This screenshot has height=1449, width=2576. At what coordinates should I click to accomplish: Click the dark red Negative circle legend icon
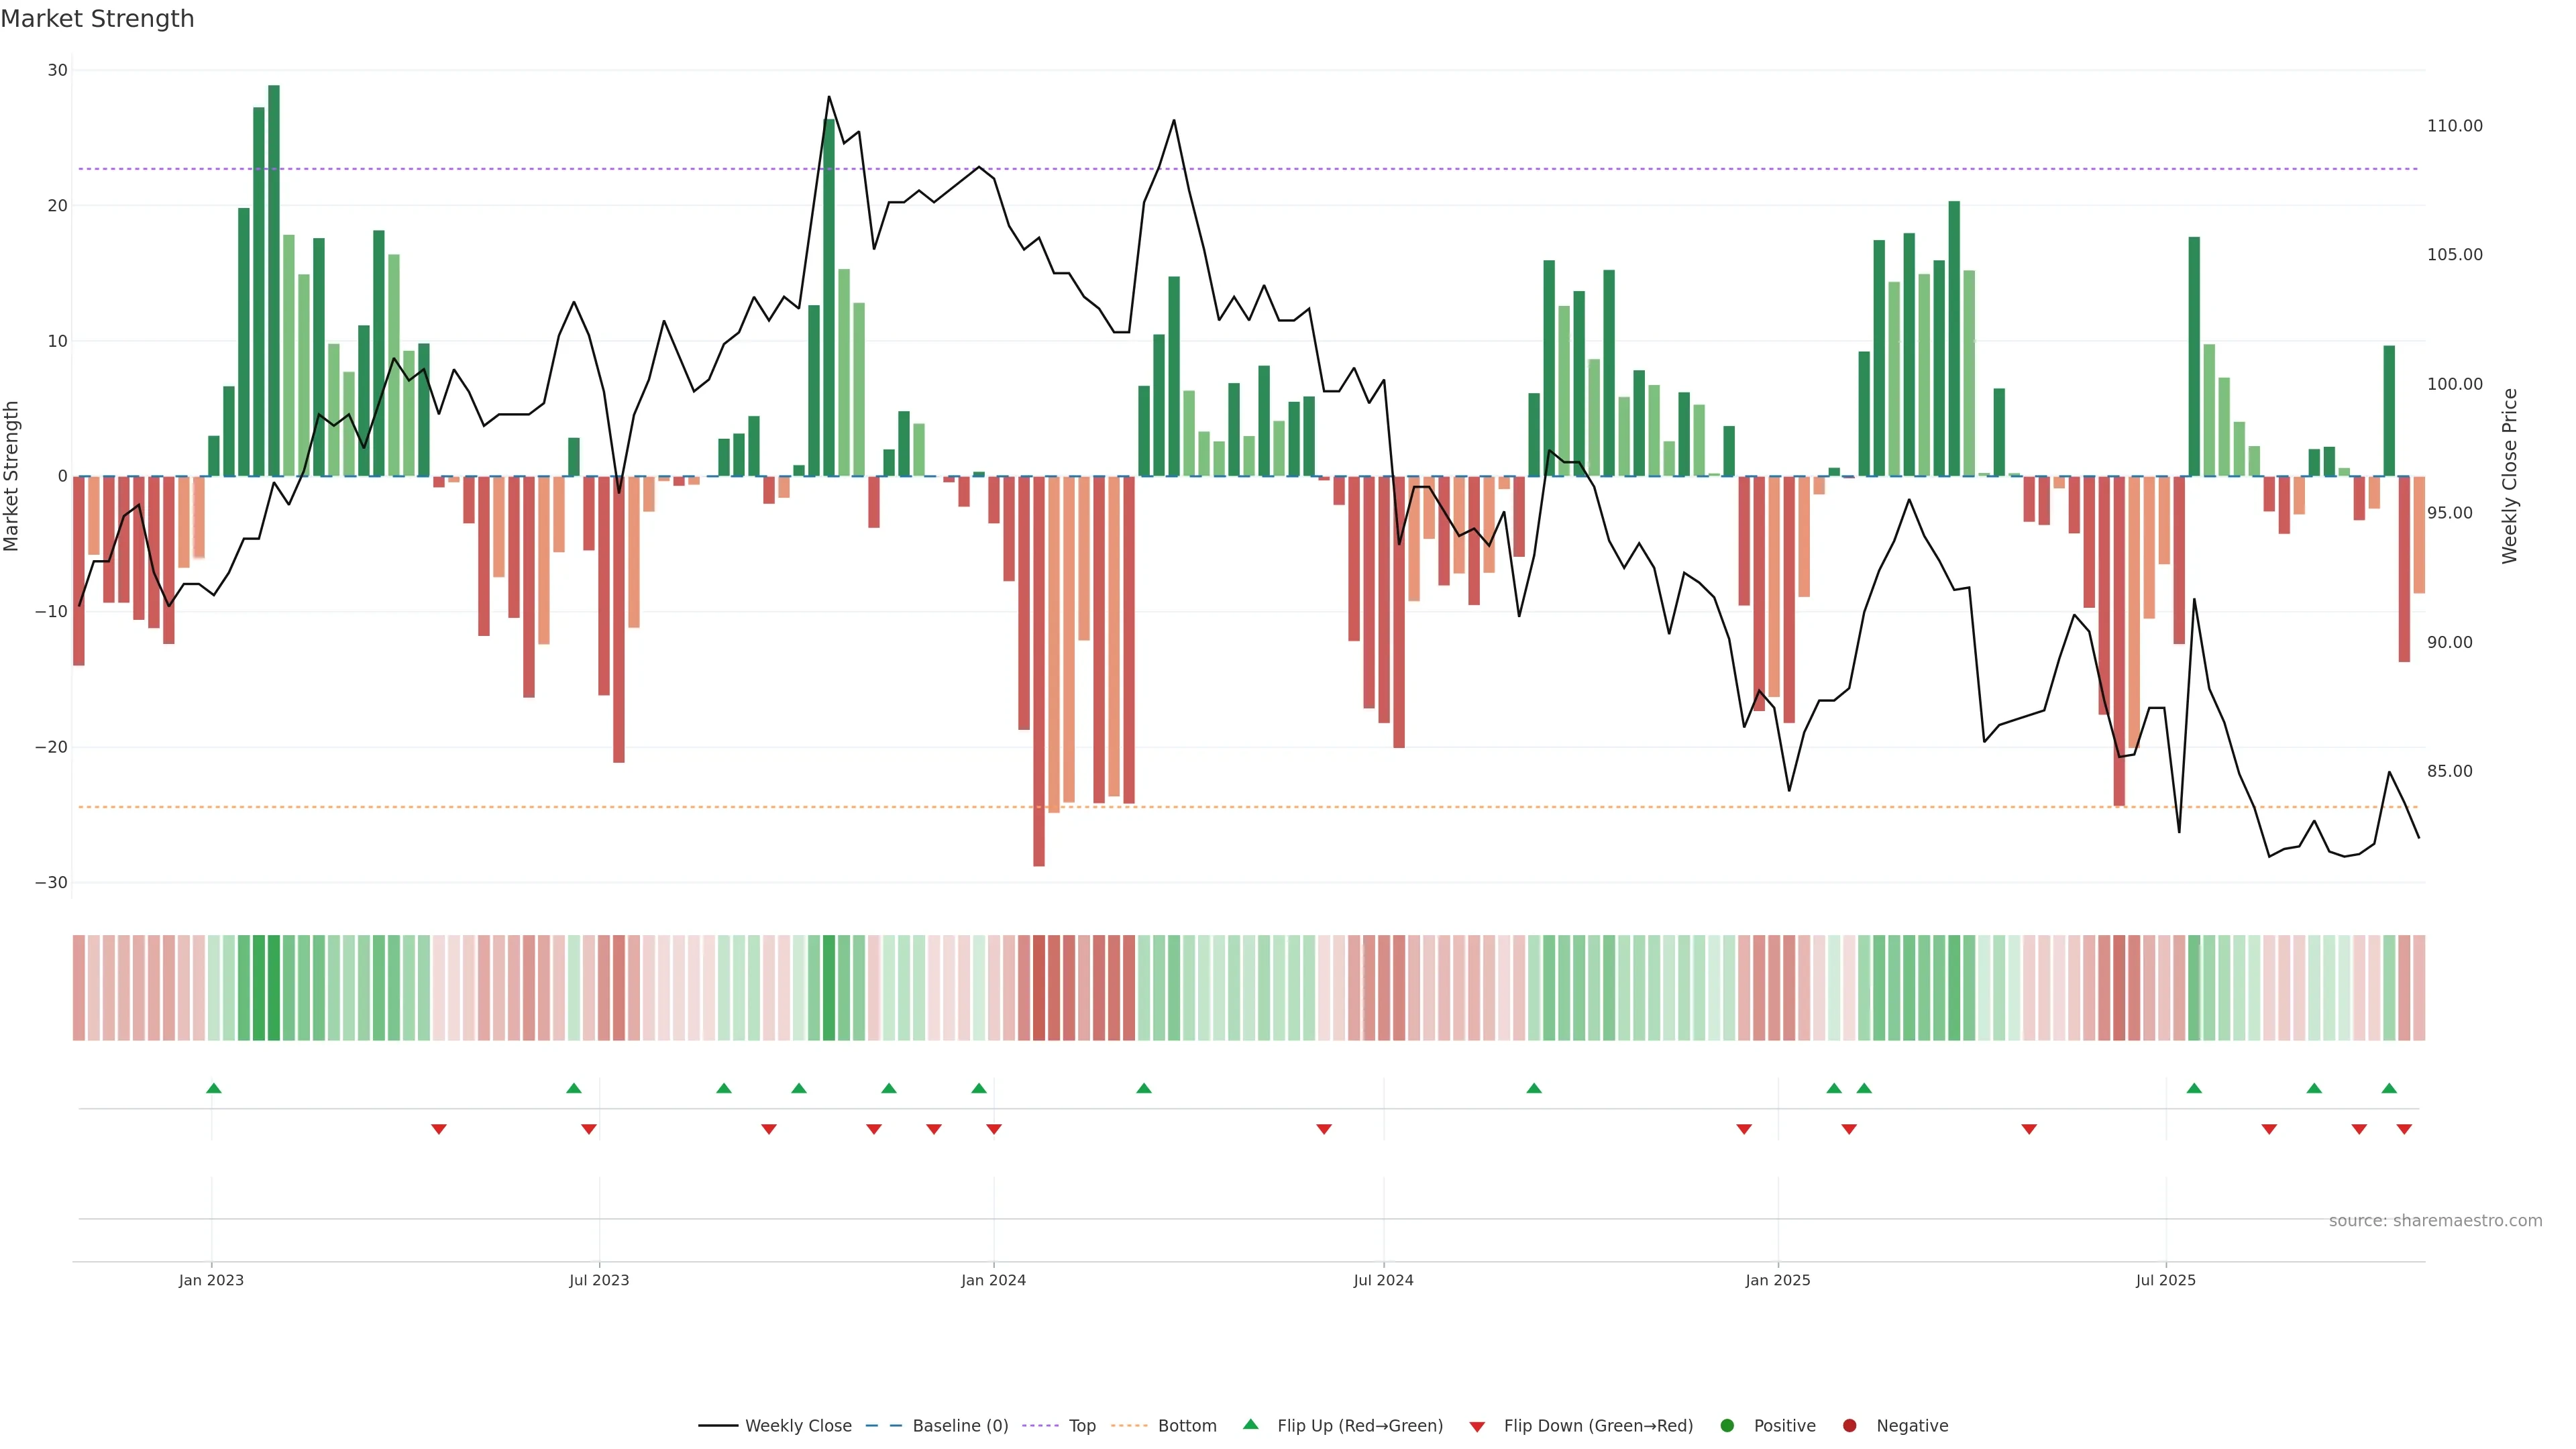click(1849, 1425)
